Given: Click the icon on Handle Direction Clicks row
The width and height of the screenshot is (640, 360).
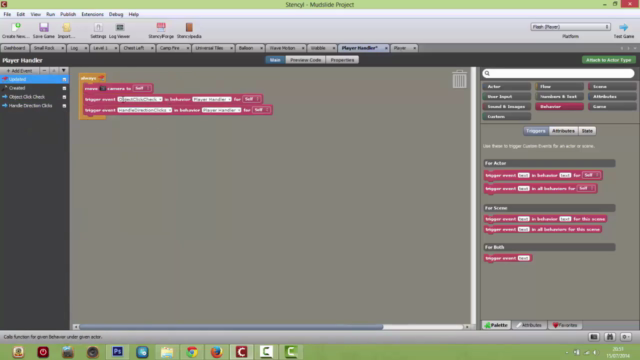Looking at the screenshot, I should (5, 106).
